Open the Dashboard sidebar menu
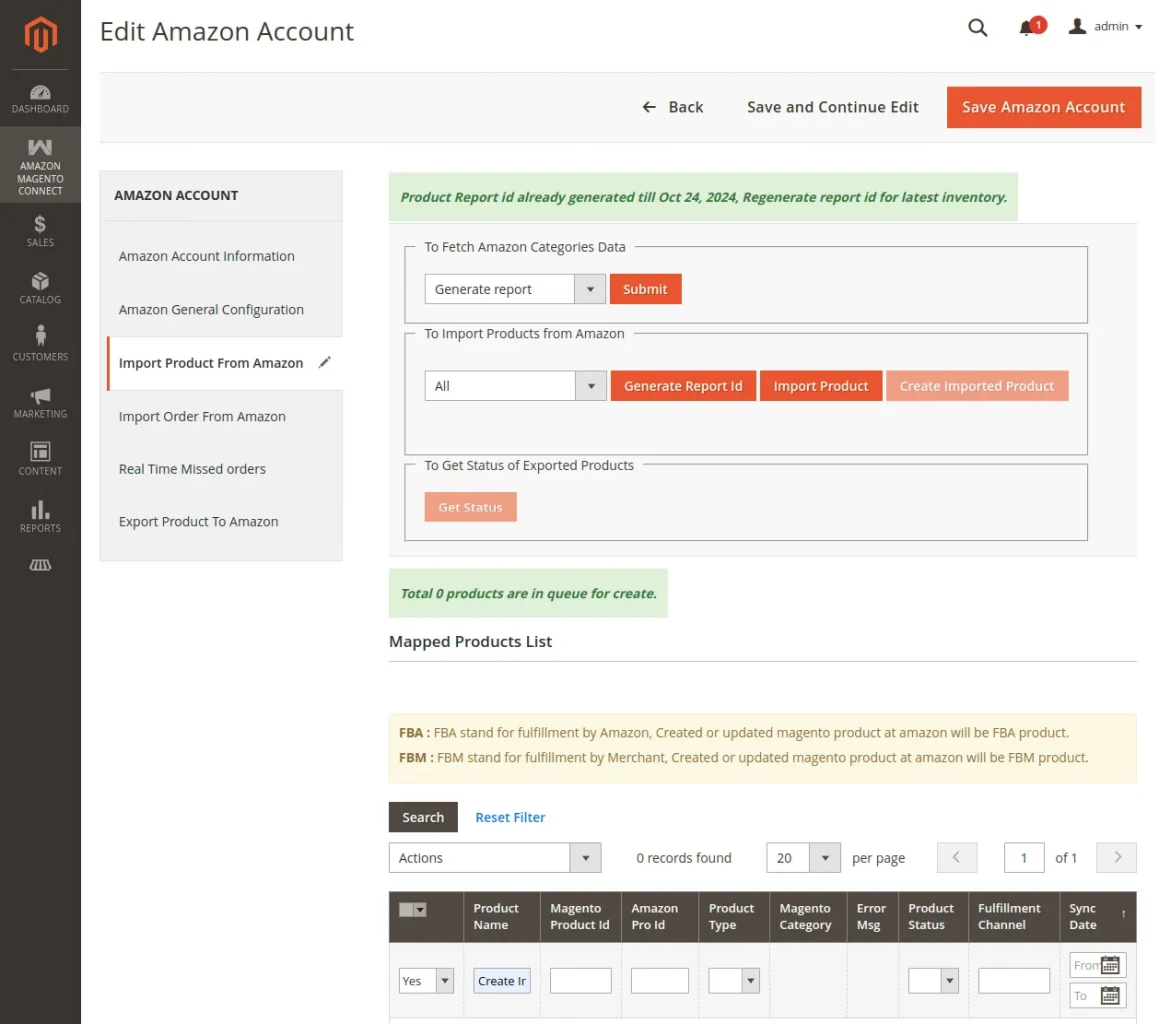Screen dimensions: 1159x1024 [x=40, y=98]
